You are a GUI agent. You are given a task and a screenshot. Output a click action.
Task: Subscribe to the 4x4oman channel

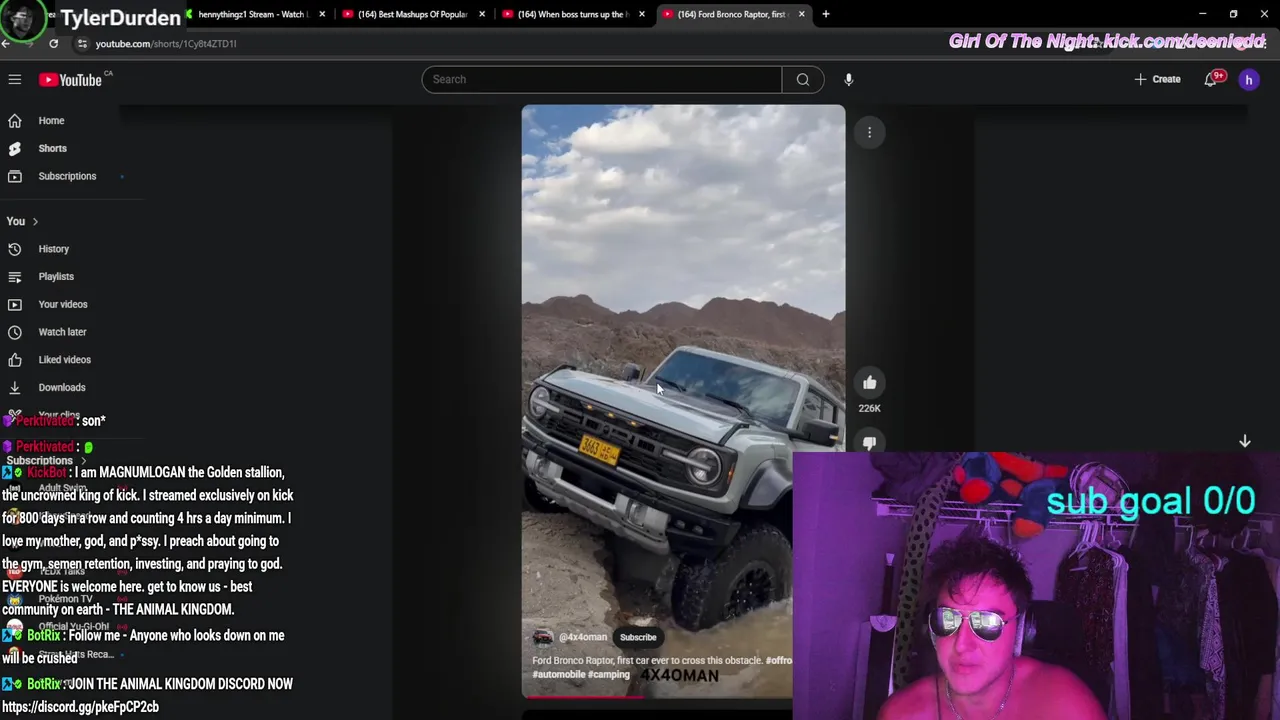click(638, 637)
